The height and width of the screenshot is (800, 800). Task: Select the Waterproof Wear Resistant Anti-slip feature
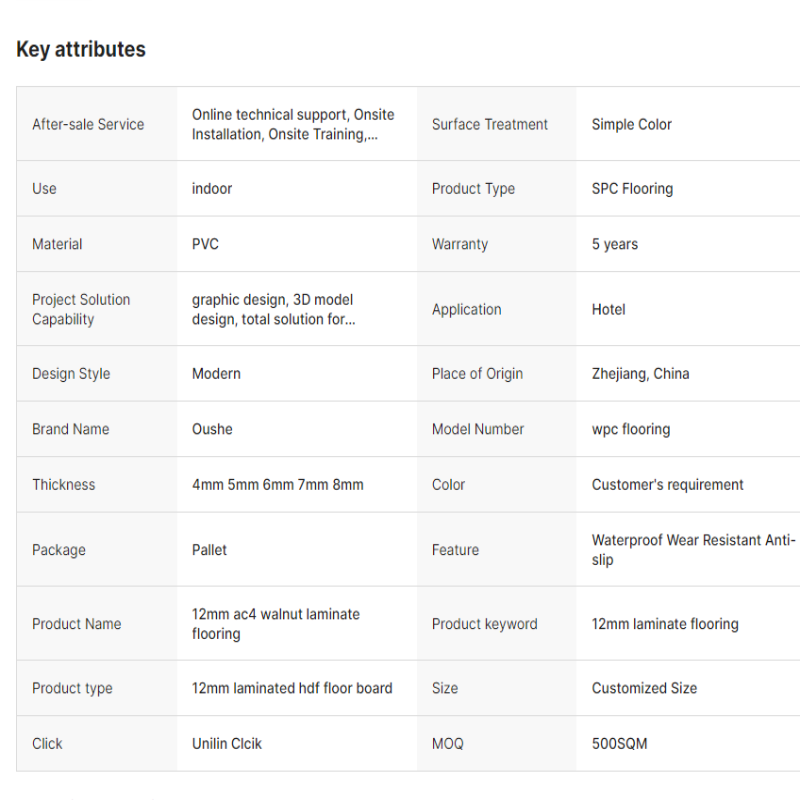point(693,550)
